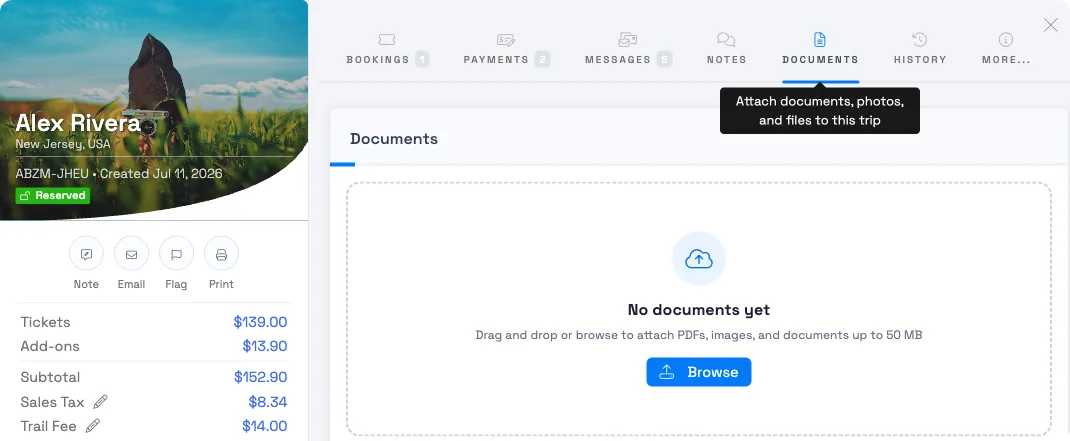Open the More... tab
Screen dimensions: 1070x441
tap(1006, 50)
